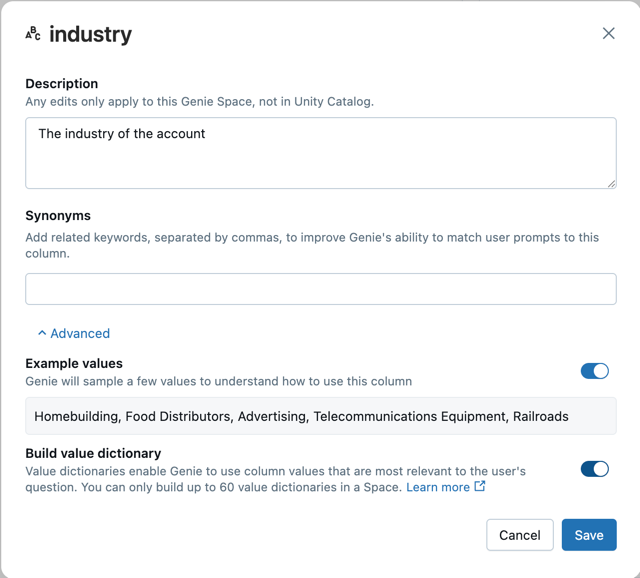Image resolution: width=640 pixels, height=578 pixels.
Task: Click the industry column title
Action: [90, 34]
